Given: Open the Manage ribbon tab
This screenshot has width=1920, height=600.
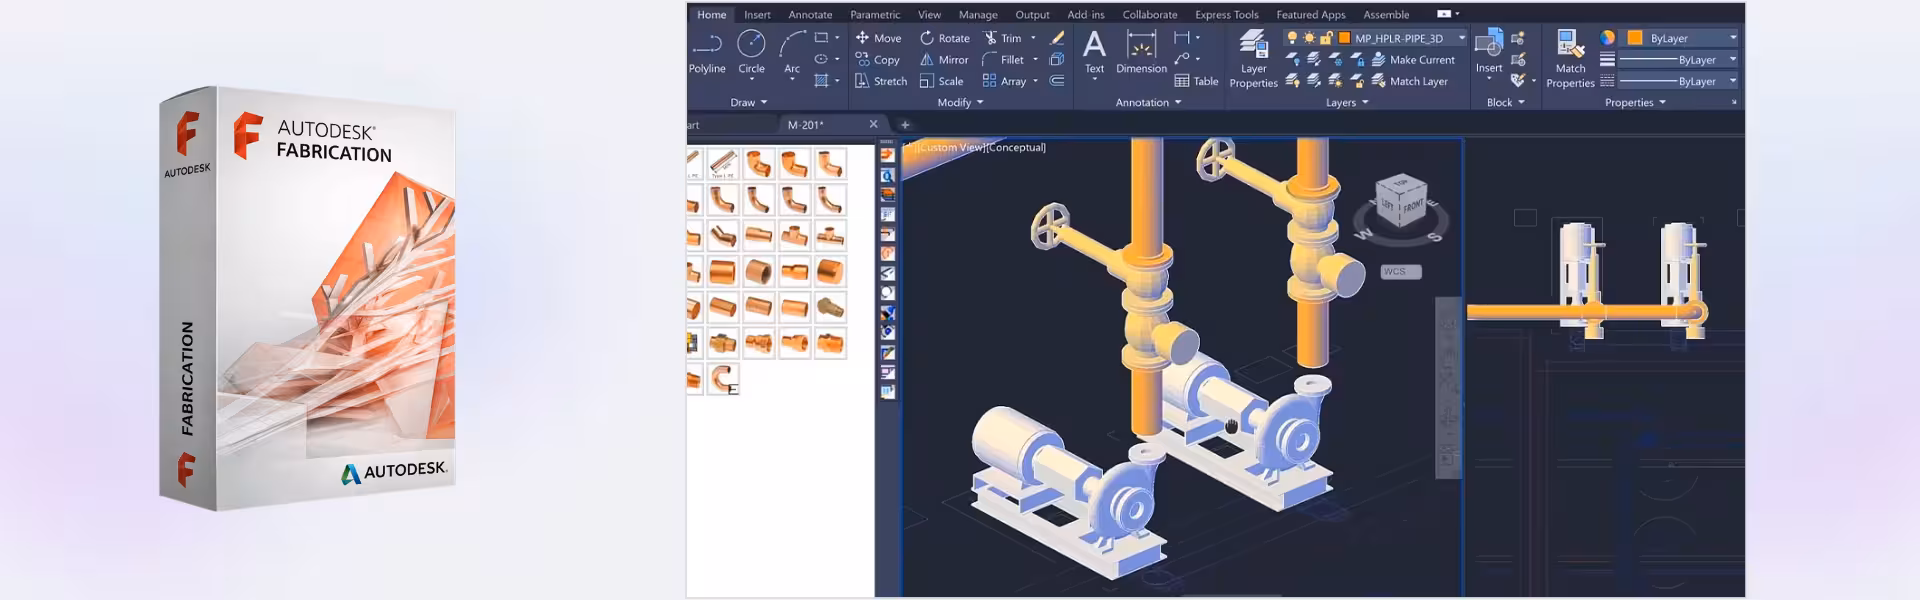Looking at the screenshot, I should (x=978, y=14).
